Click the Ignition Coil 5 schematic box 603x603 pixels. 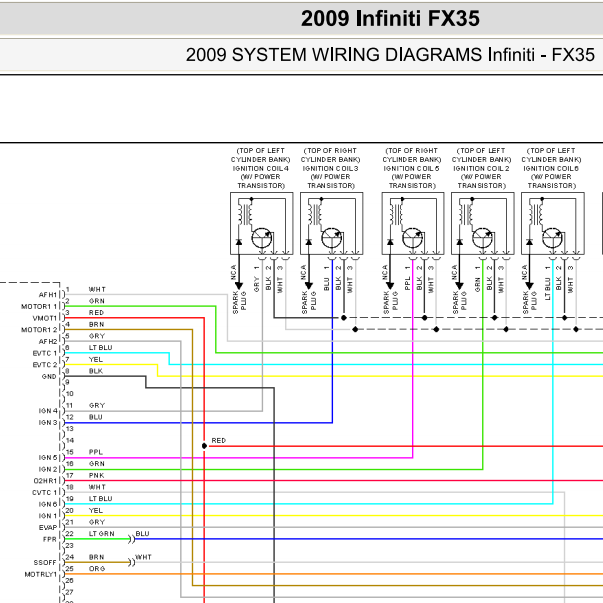click(x=413, y=223)
